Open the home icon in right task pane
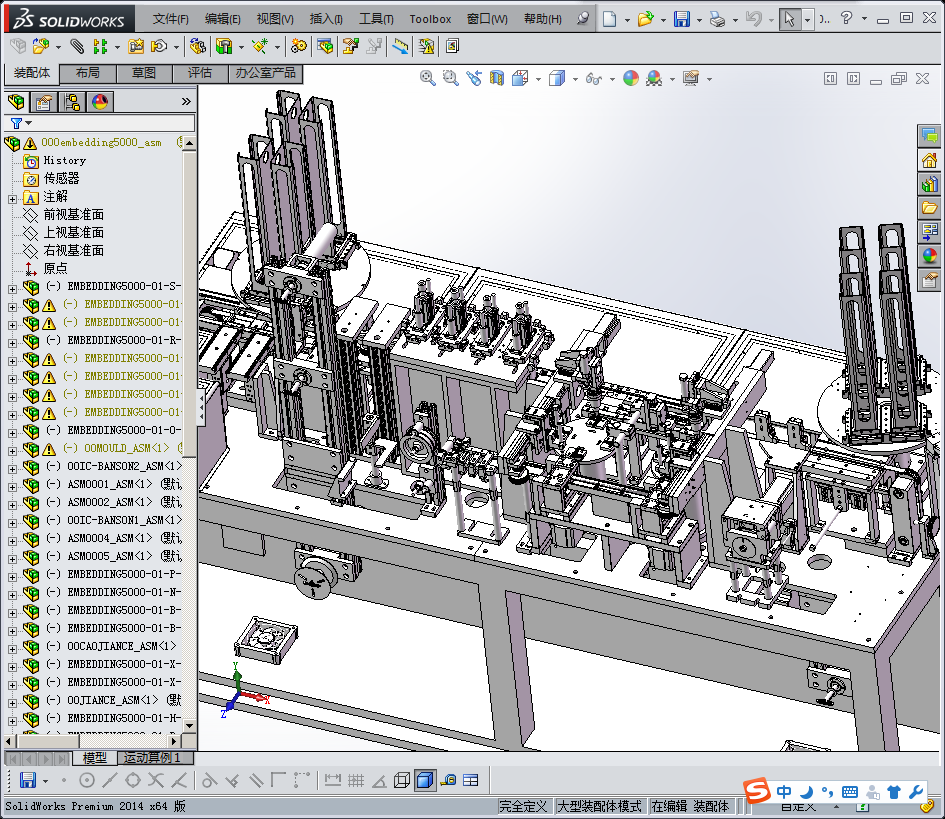Screen dimensions: 945x819 pos(930,160)
